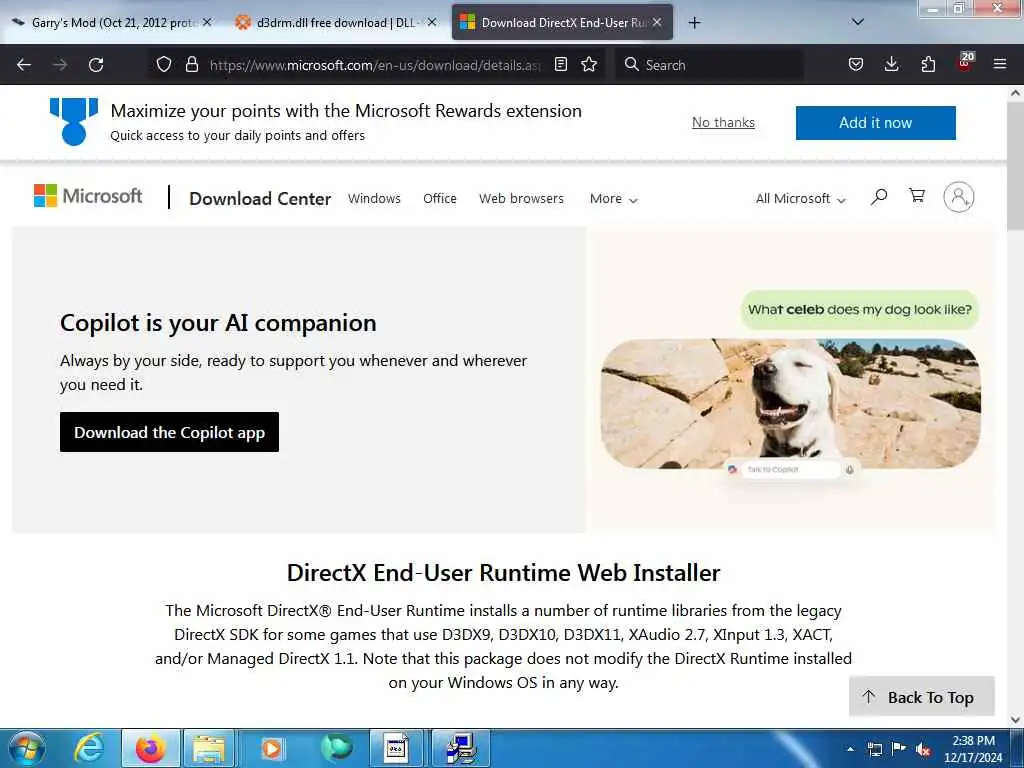Open File Explorer from the taskbar
The height and width of the screenshot is (768, 1024).
pos(209,748)
